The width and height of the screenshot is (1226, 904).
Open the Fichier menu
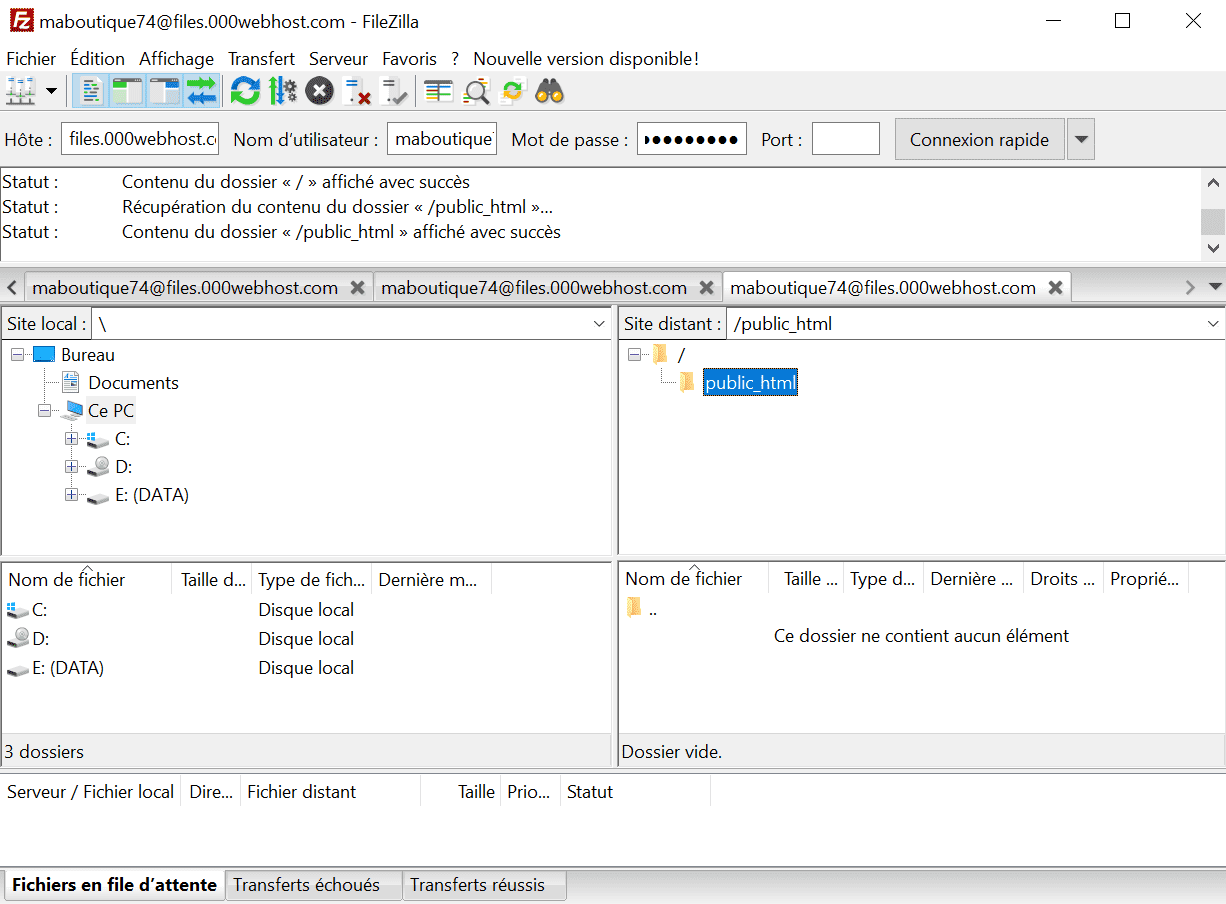31,59
